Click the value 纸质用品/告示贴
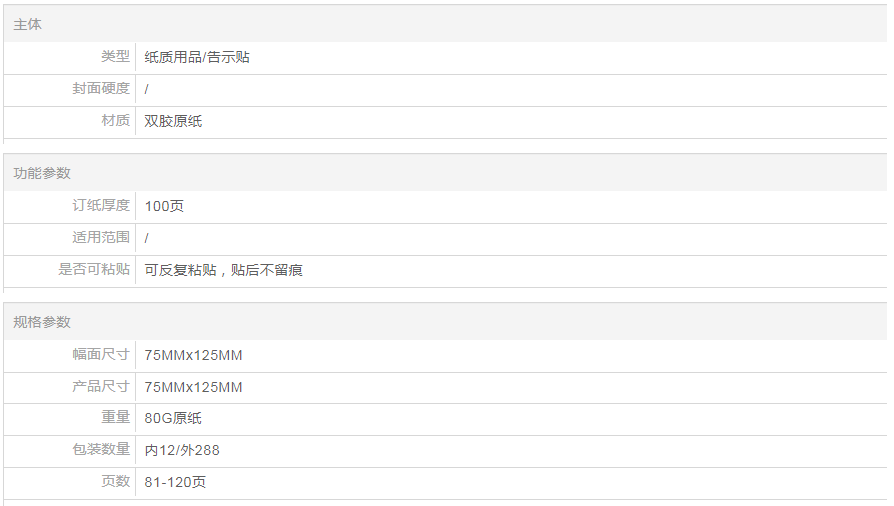This screenshot has height=506, width=894. coord(197,57)
